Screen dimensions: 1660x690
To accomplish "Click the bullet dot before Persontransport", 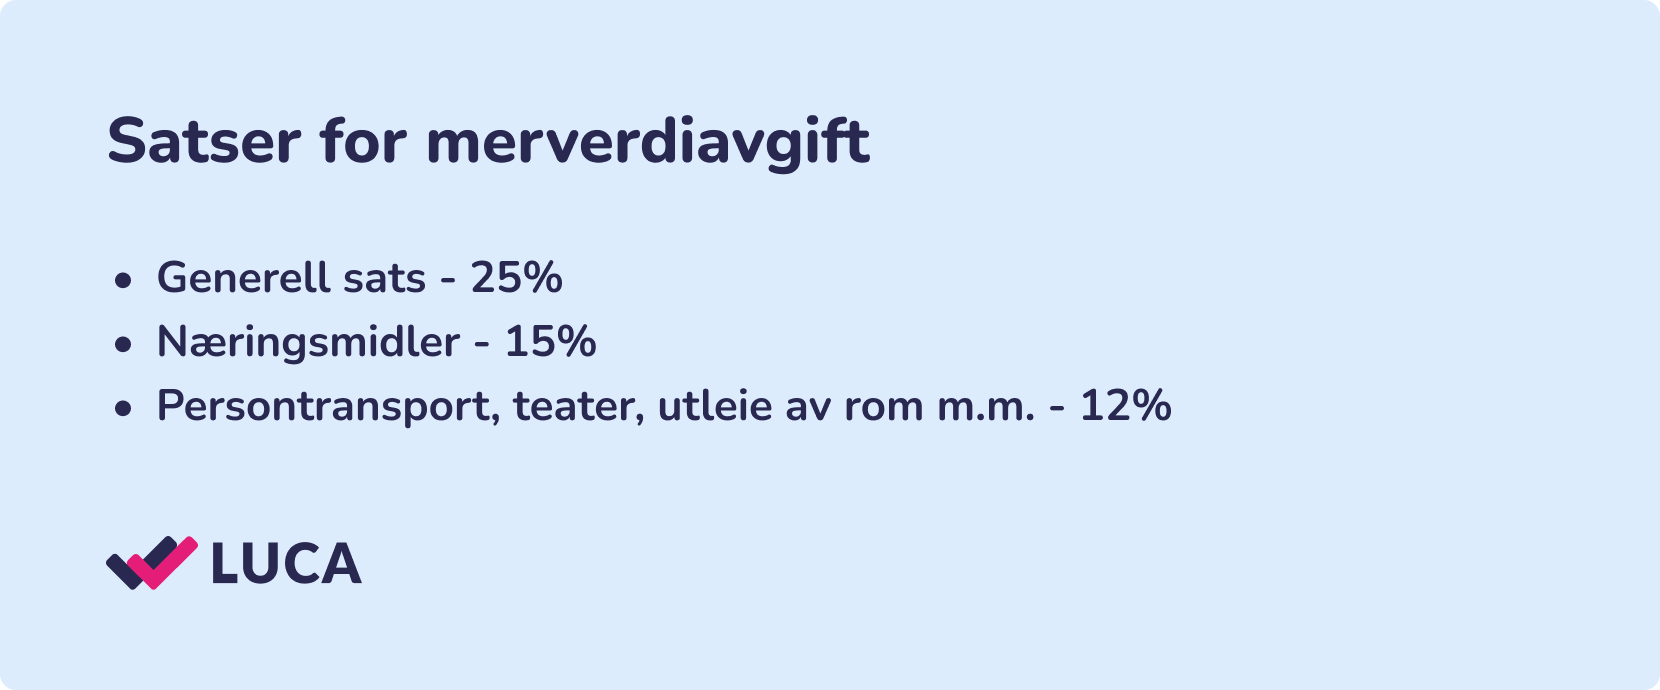I will [x=123, y=408].
